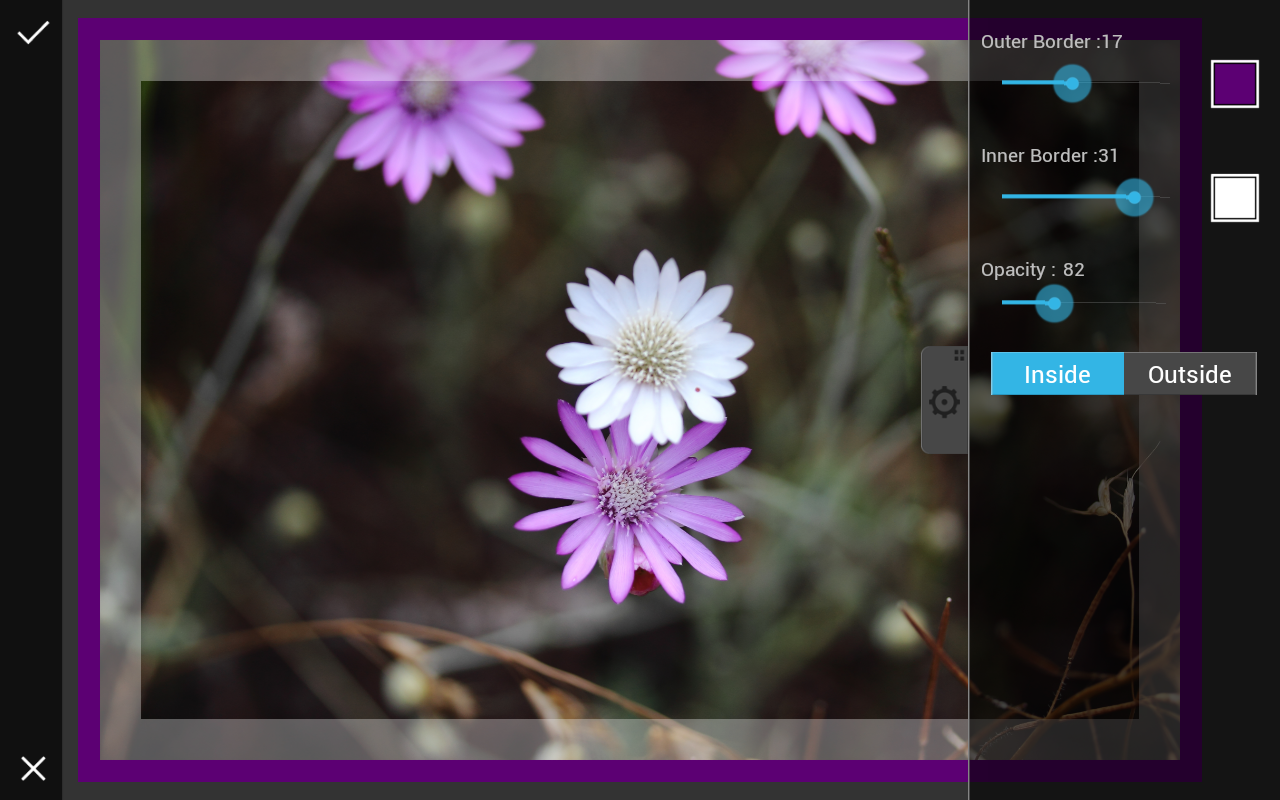Collapse settings panel with gear handle
Image resolution: width=1280 pixels, height=800 pixels.
tap(945, 401)
